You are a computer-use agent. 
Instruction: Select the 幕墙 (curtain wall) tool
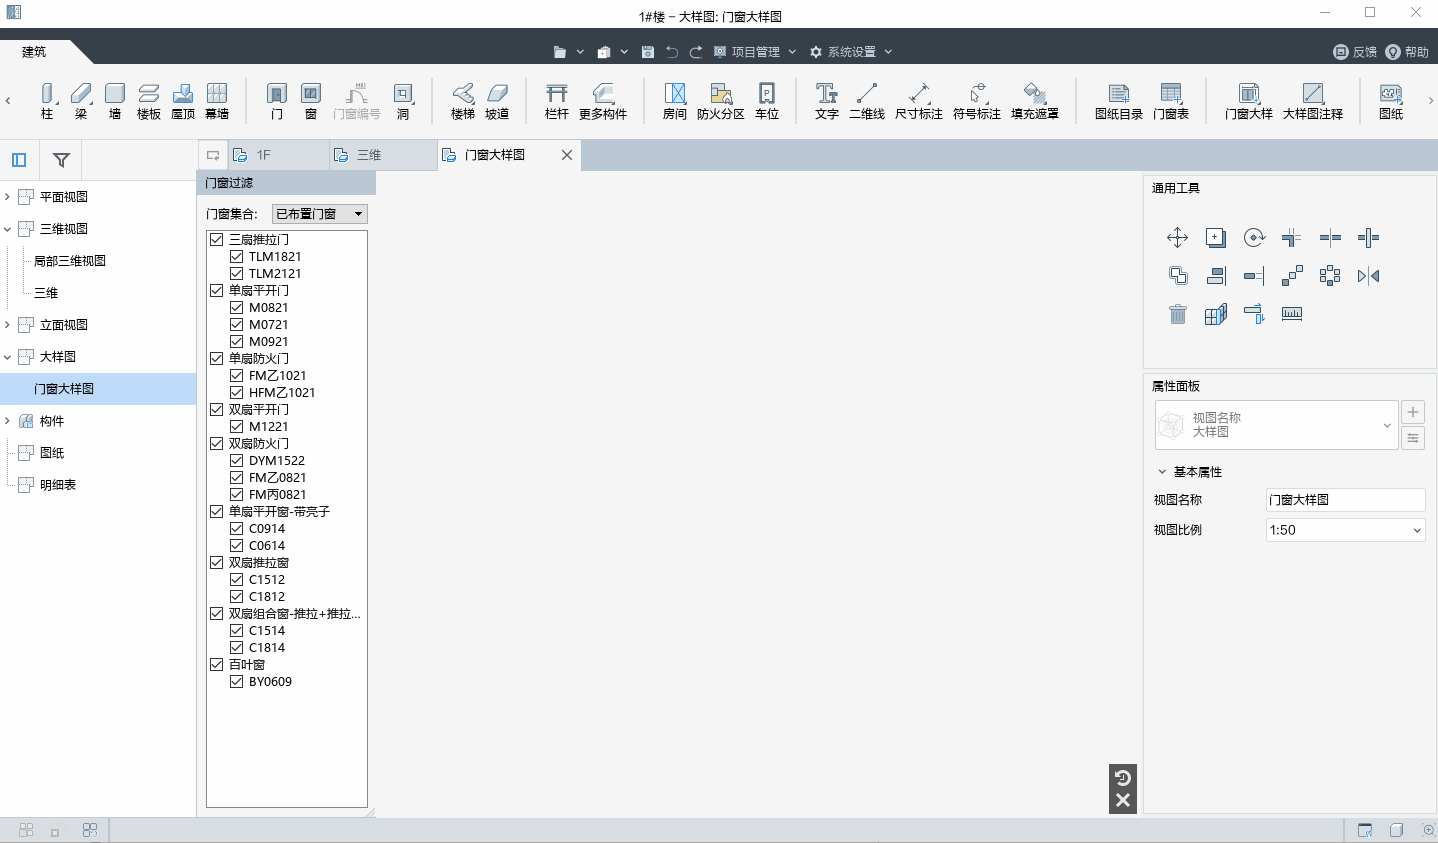coord(217,101)
